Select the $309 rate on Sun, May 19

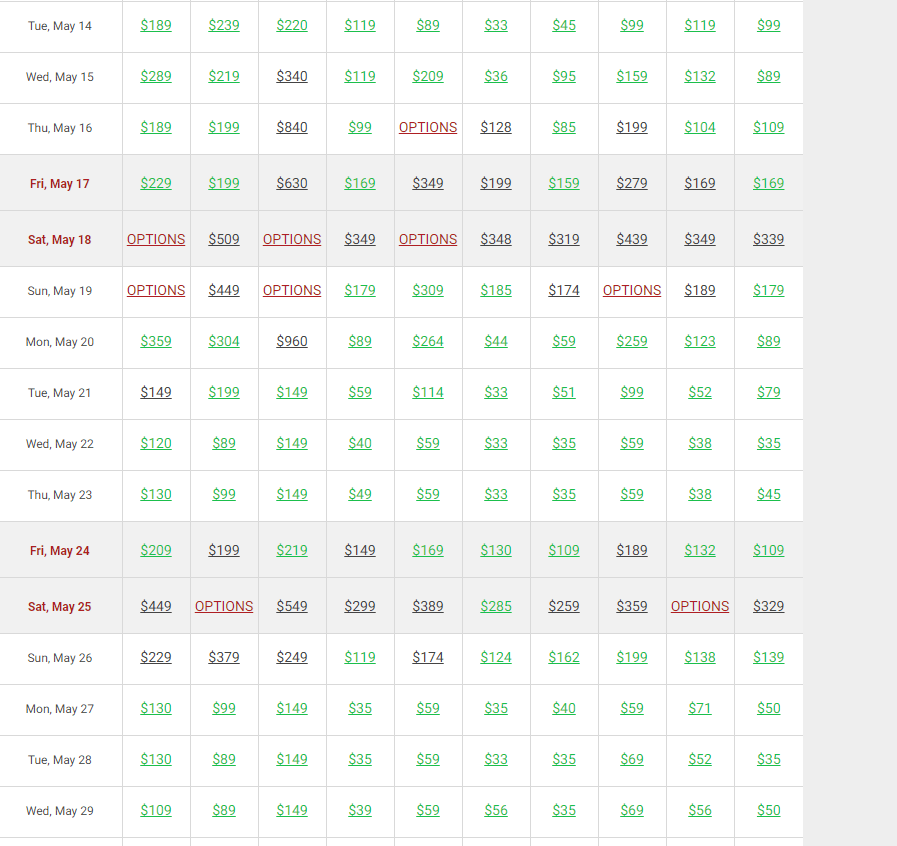click(428, 290)
